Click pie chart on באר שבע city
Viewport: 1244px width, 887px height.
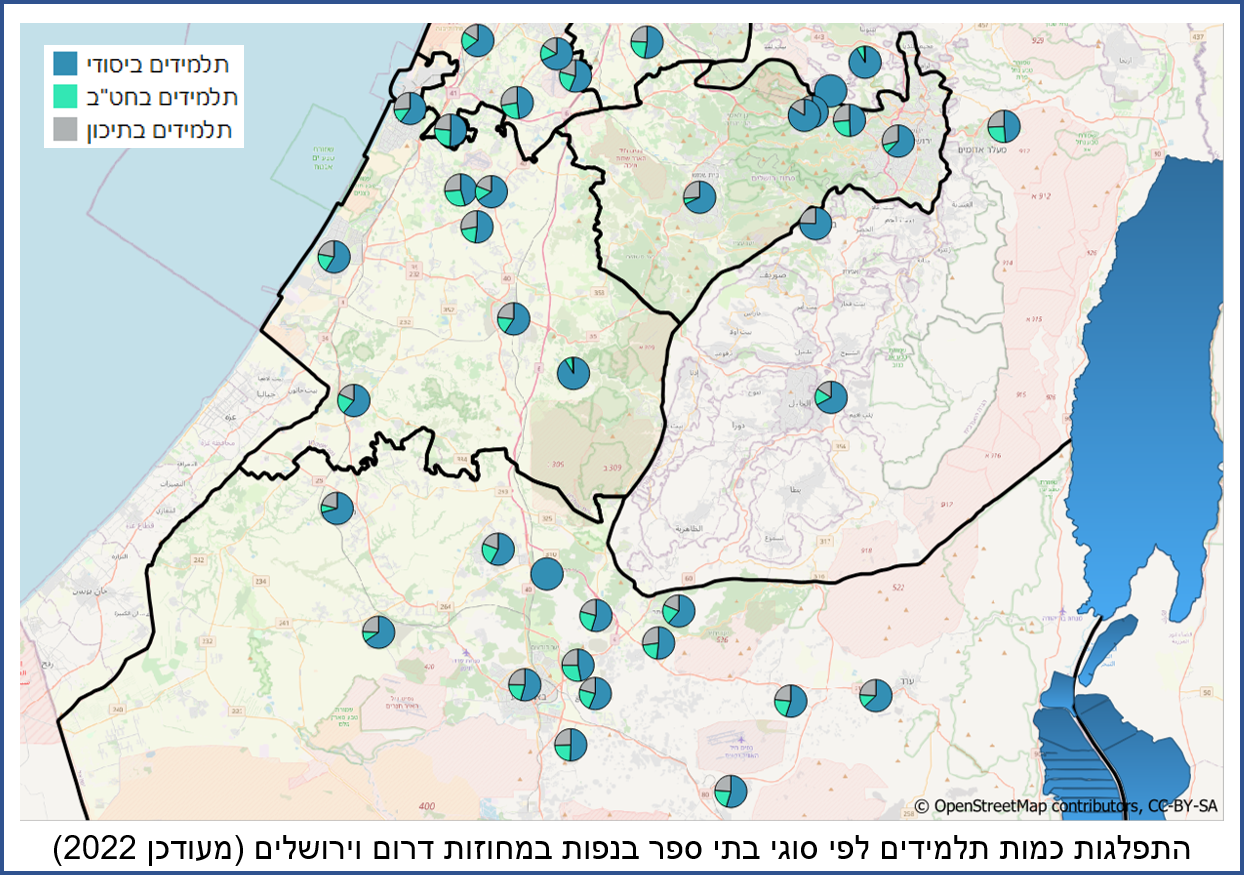point(524,685)
